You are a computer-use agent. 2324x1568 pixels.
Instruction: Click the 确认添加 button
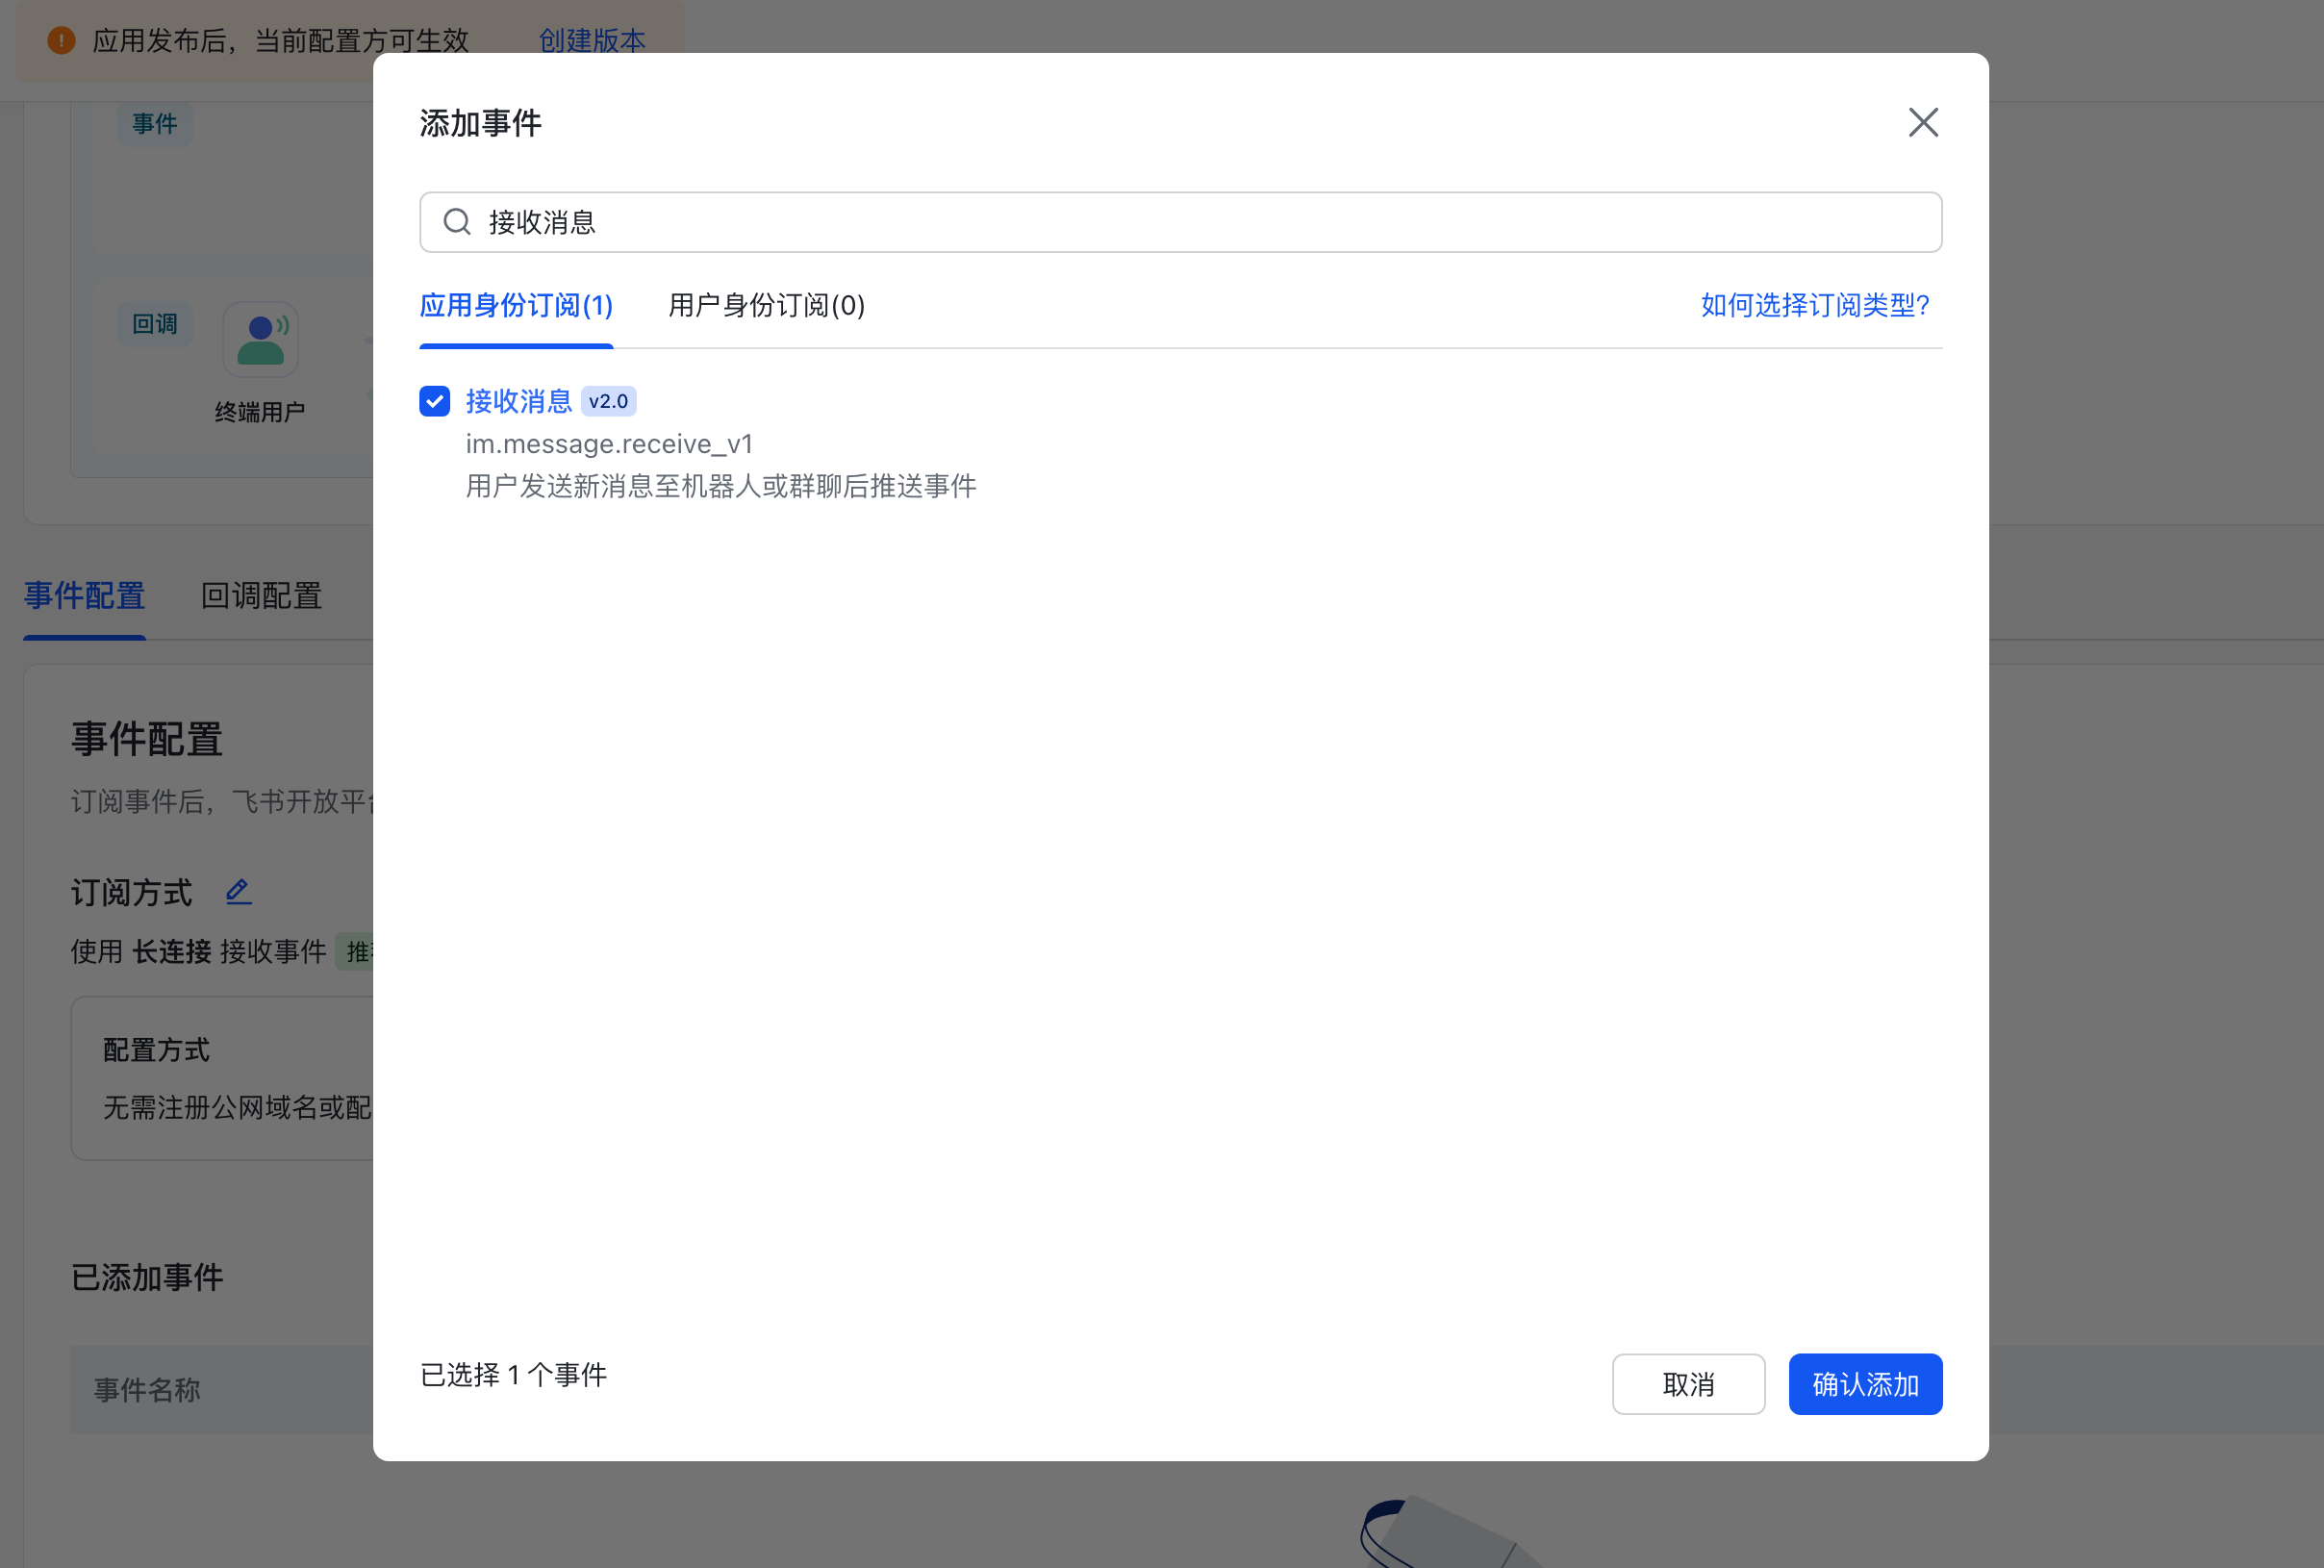pyautogui.click(x=1864, y=1384)
